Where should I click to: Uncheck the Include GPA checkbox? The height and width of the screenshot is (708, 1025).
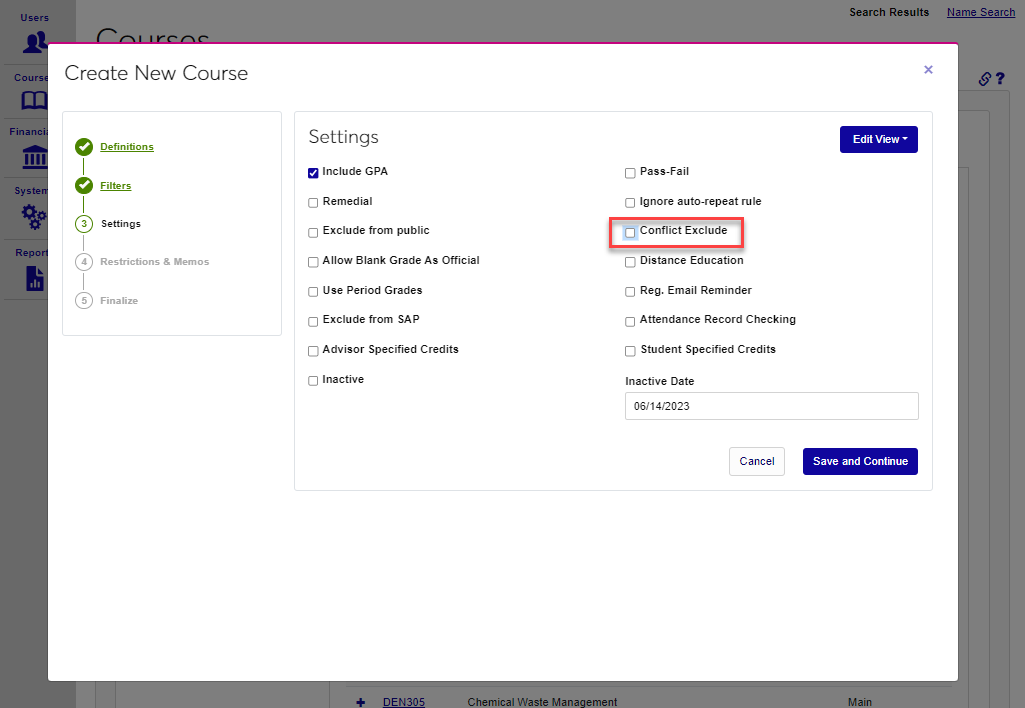point(313,173)
